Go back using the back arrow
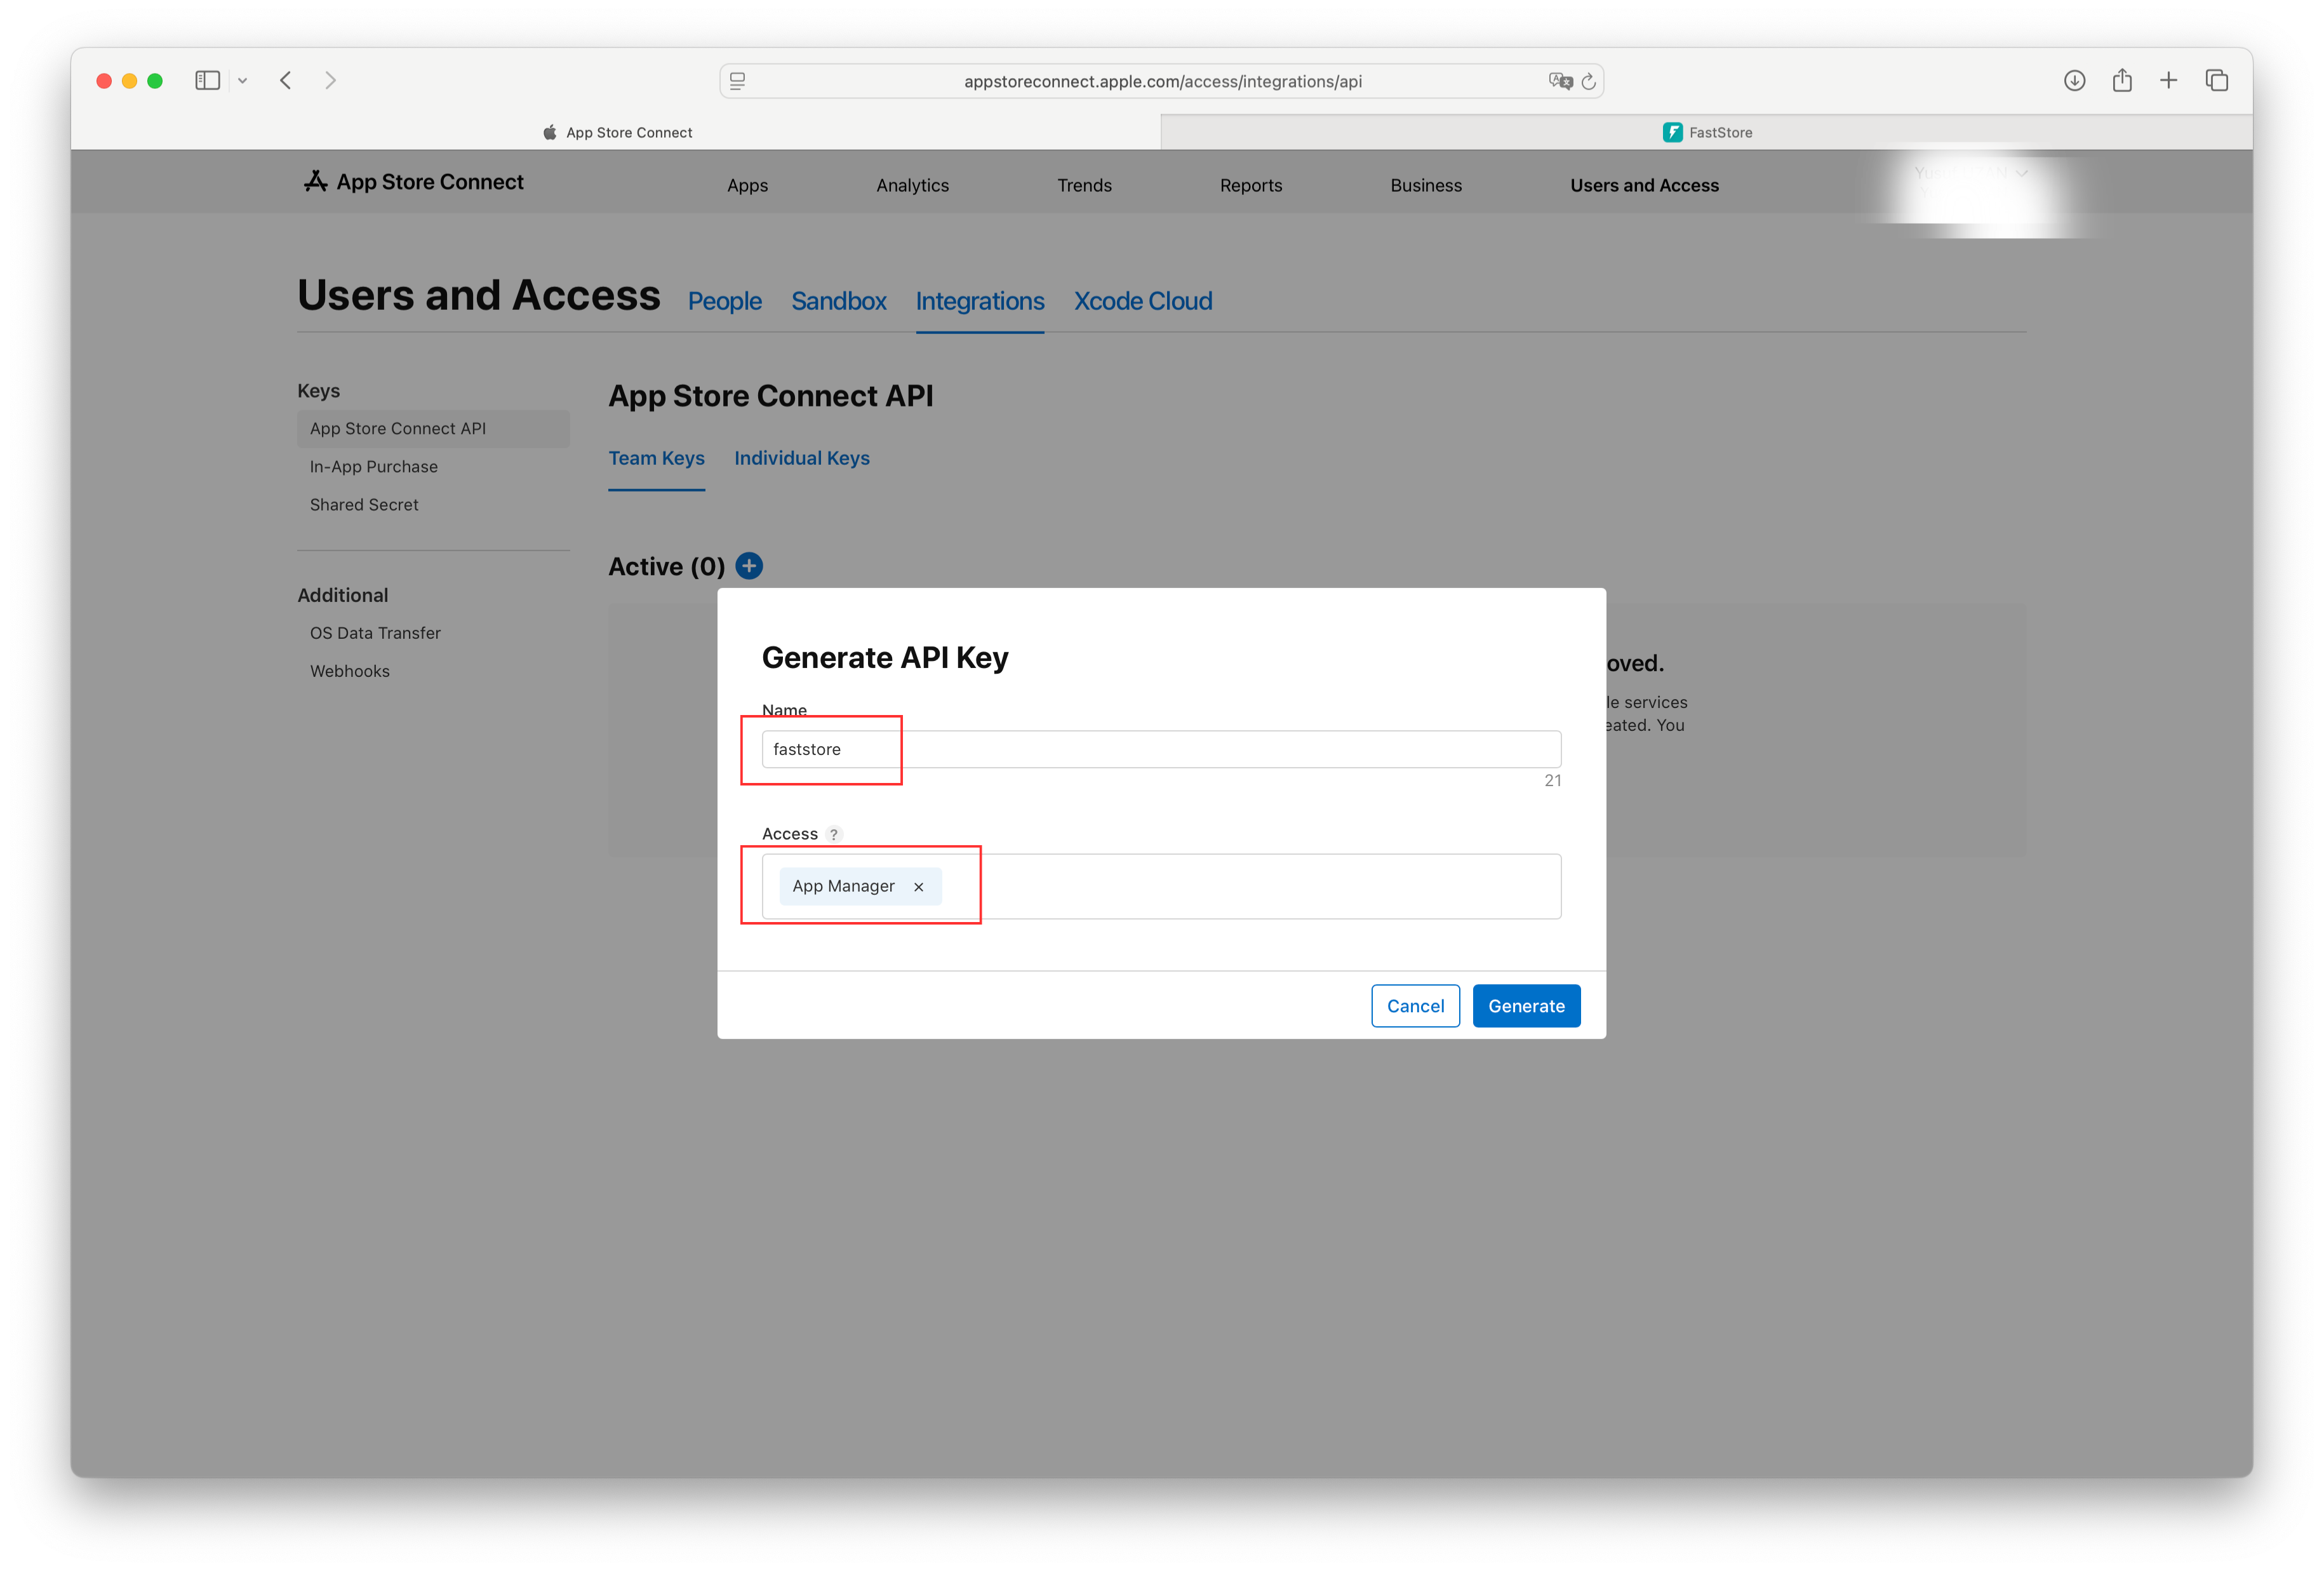This screenshot has height=1571, width=2324. tap(285, 81)
